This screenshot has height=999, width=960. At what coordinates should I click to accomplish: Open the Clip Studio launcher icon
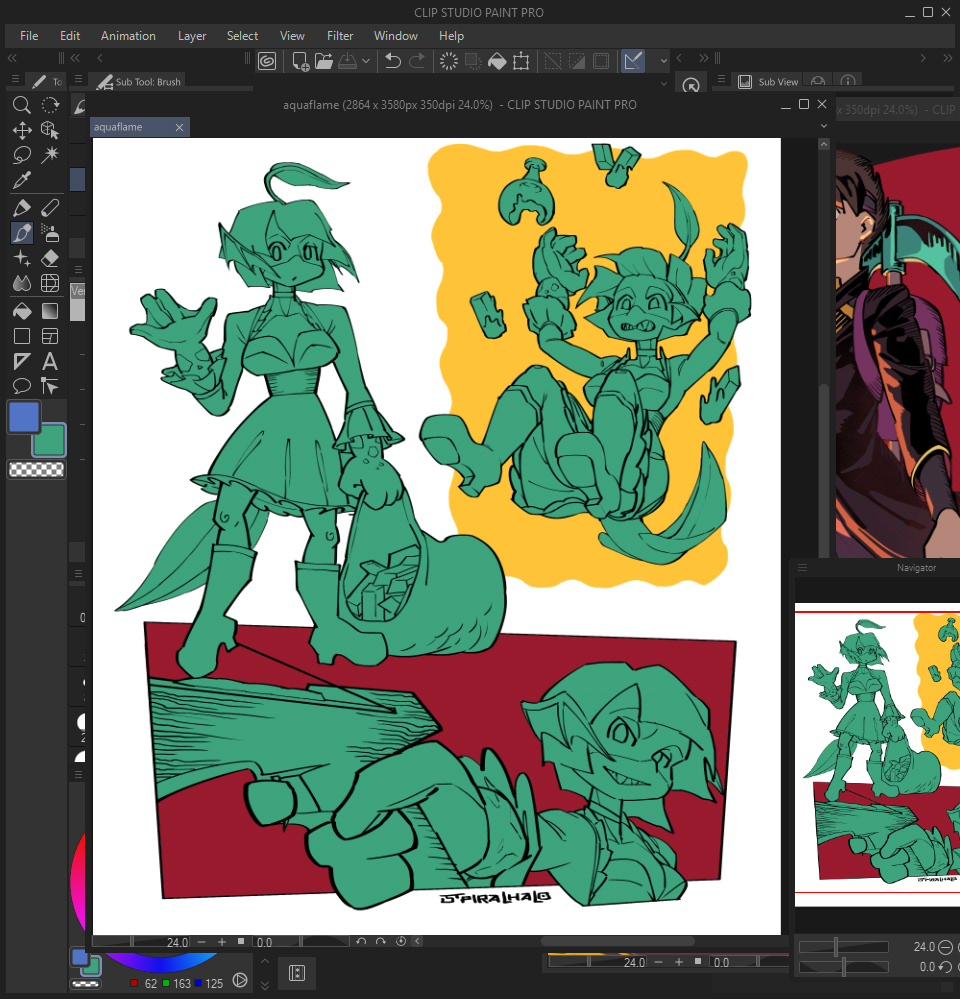267,61
